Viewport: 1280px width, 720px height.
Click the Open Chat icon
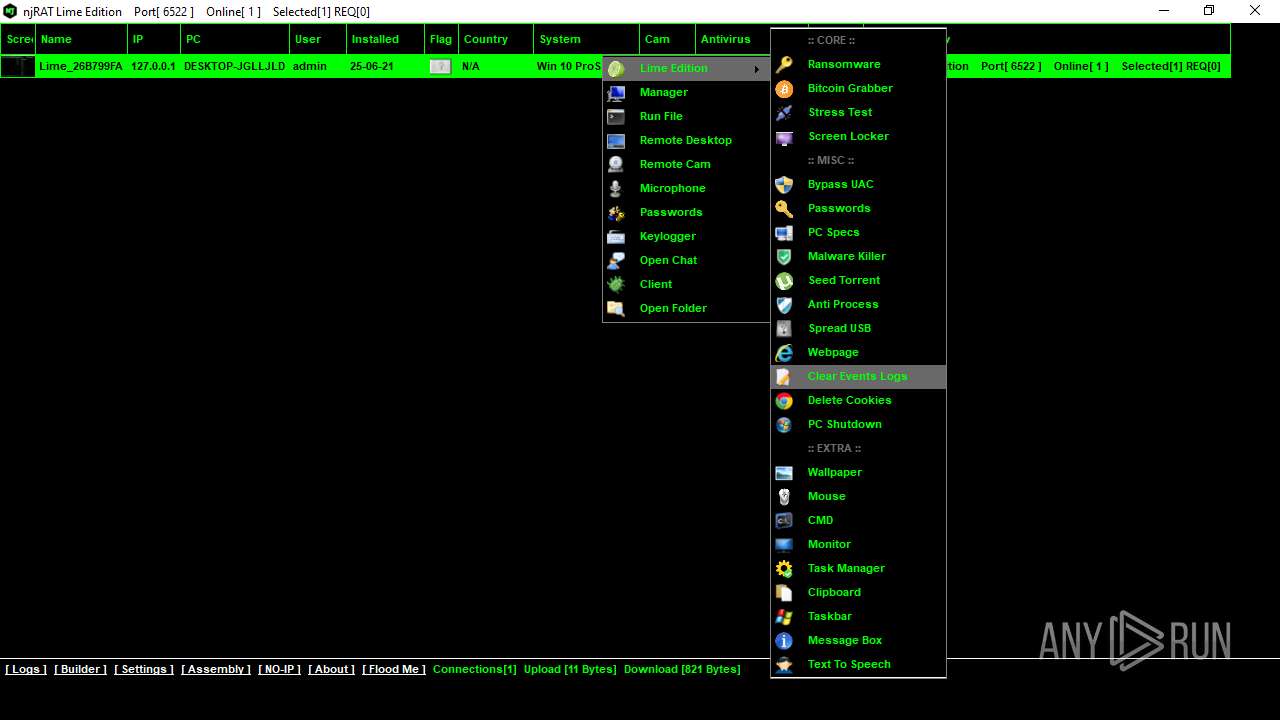coord(616,261)
